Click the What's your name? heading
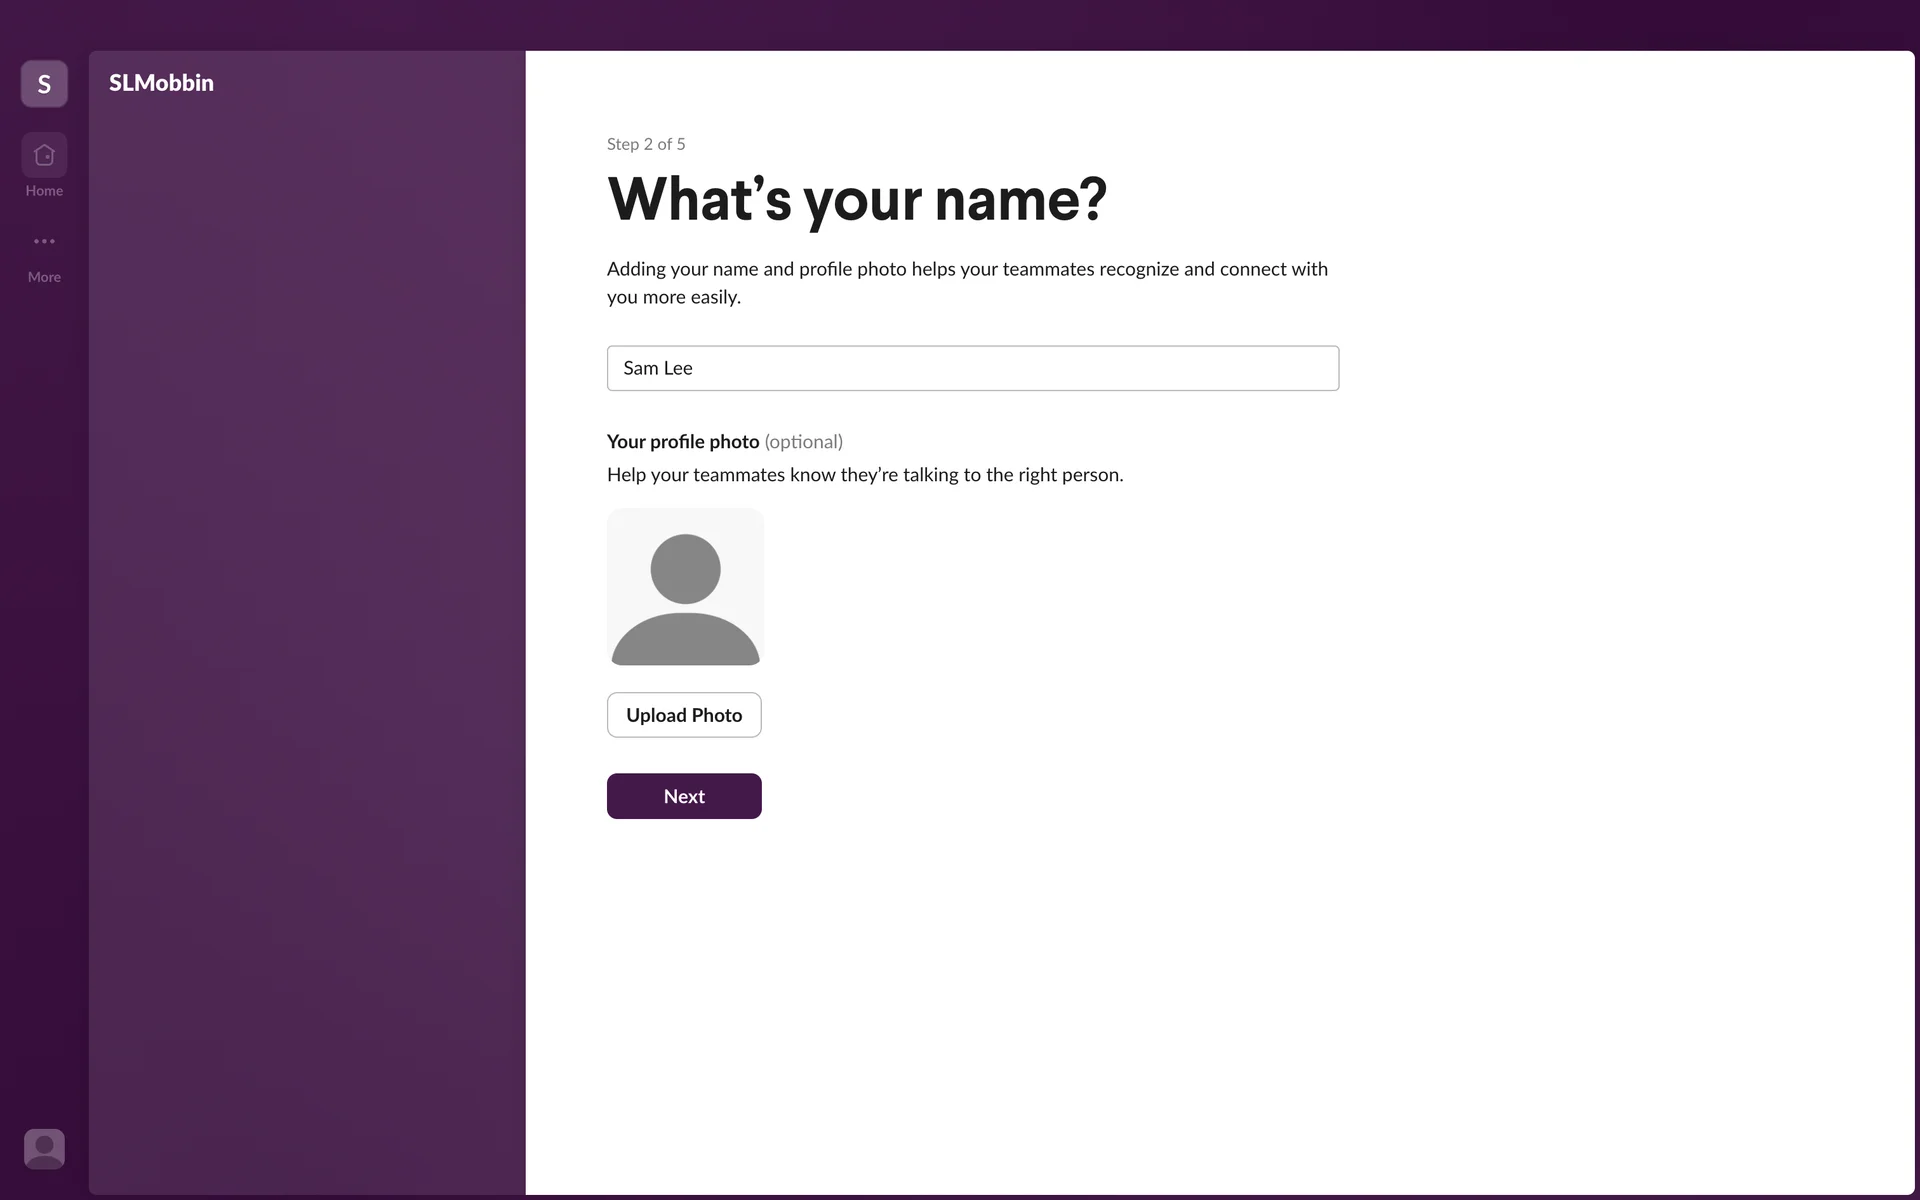Viewport: 1920px width, 1200px height. click(x=856, y=199)
